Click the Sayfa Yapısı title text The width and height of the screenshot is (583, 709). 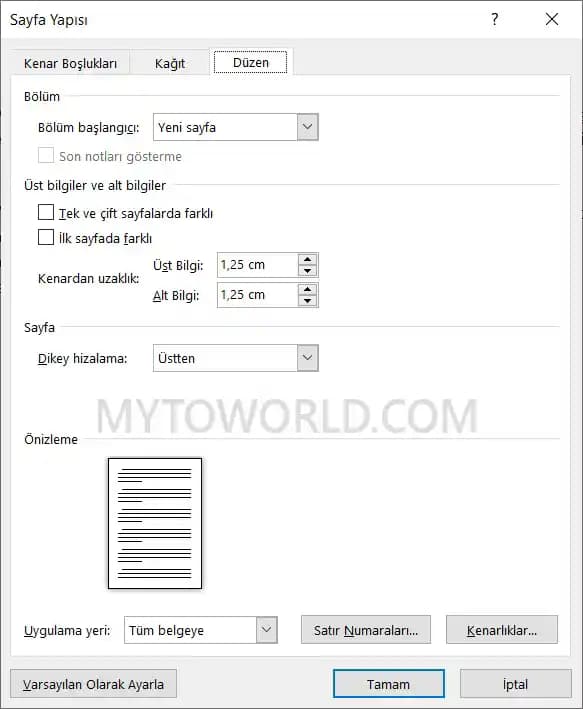point(49,20)
